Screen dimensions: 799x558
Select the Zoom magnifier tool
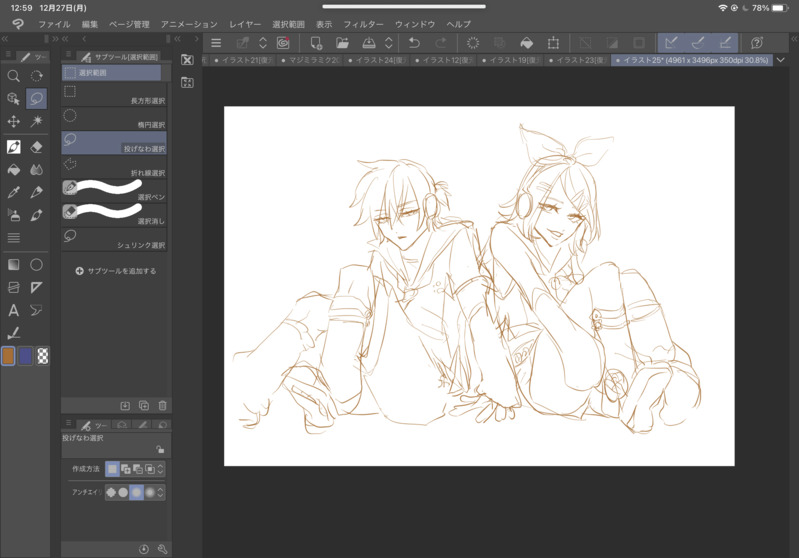click(x=14, y=76)
